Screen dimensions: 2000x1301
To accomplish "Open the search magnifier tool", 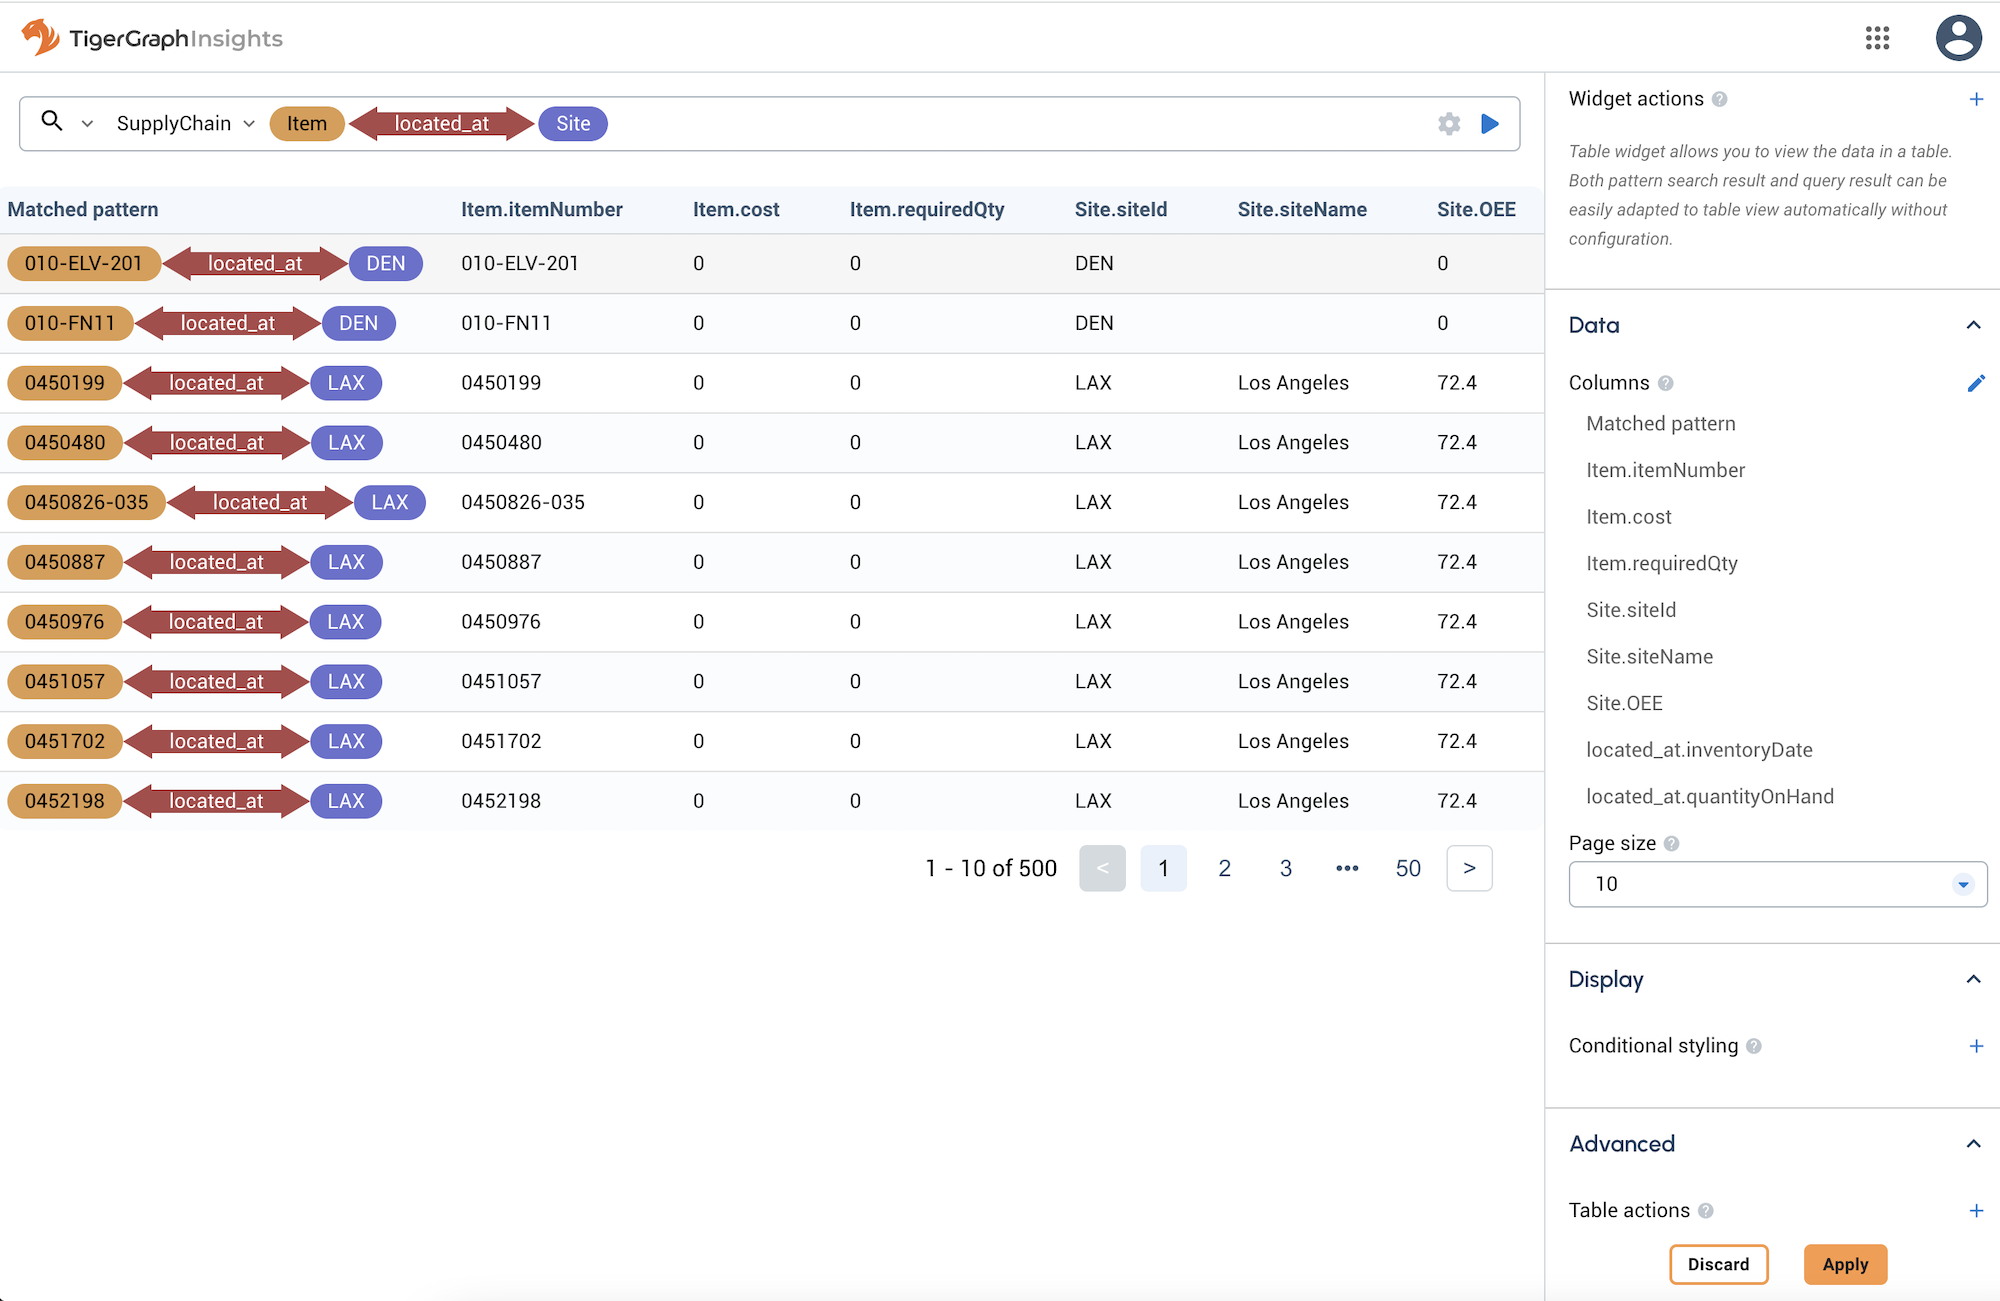I will (x=52, y=122).
